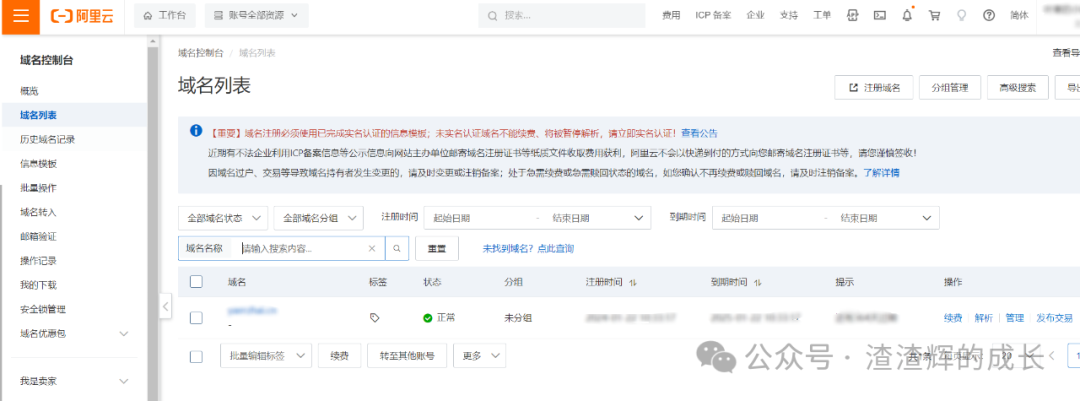Click the Aliyun logo
The height and width of the screenshot is (401, 1080).
pyautogui.click(x=82, y=17)
